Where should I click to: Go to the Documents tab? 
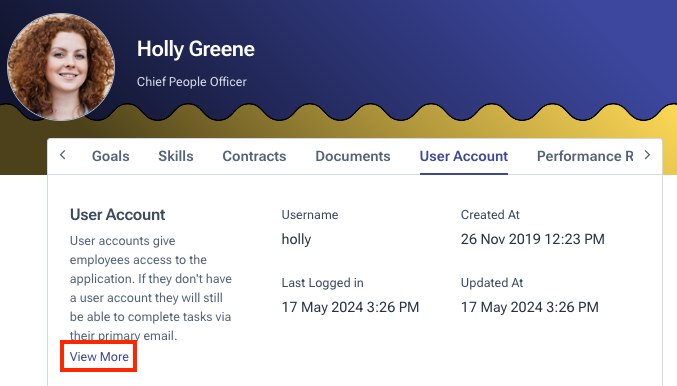353,156
